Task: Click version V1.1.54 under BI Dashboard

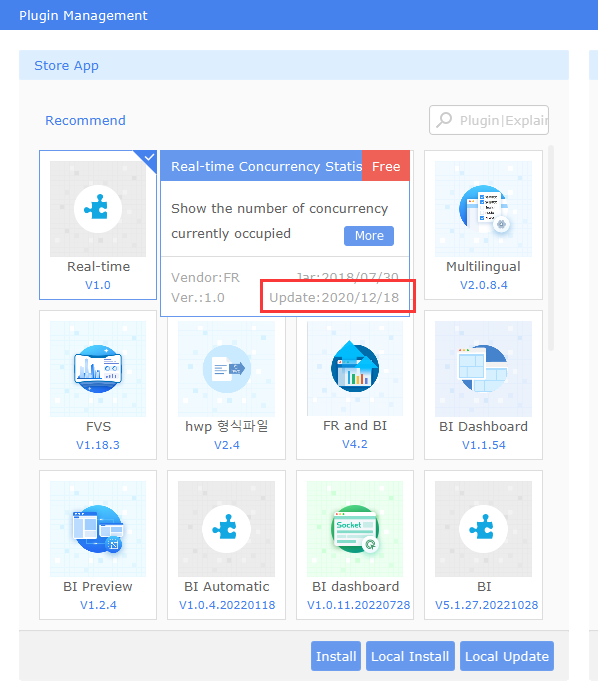Action: point(484,445)
